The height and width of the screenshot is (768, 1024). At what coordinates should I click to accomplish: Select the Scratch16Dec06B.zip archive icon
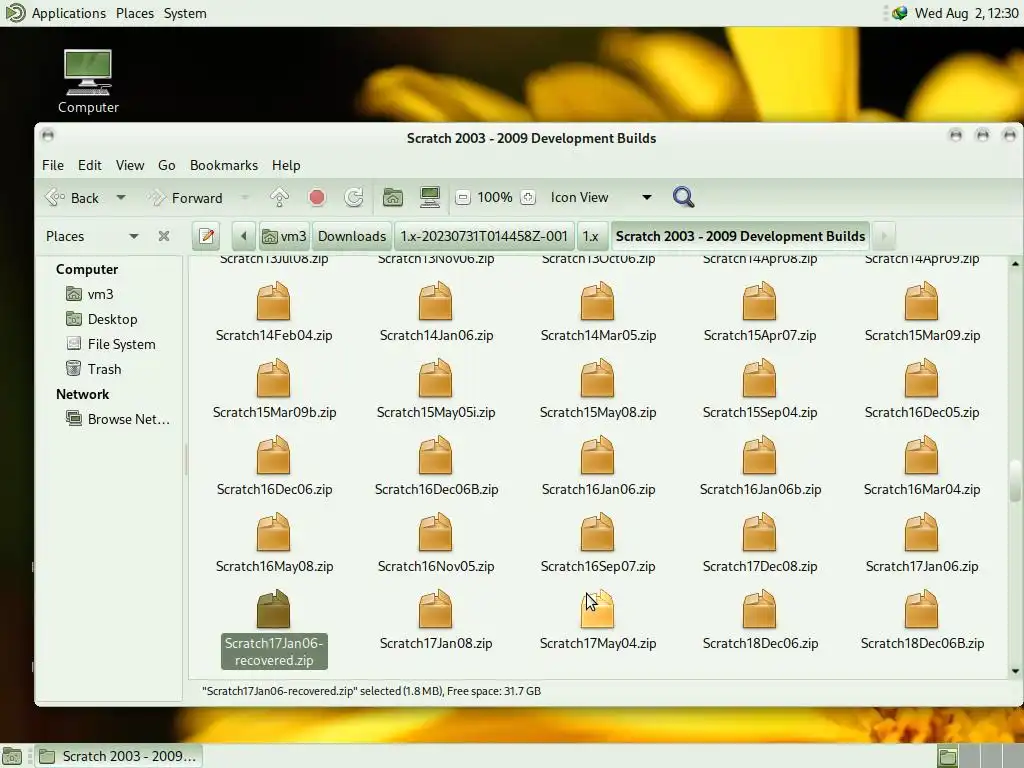point(436,455)
